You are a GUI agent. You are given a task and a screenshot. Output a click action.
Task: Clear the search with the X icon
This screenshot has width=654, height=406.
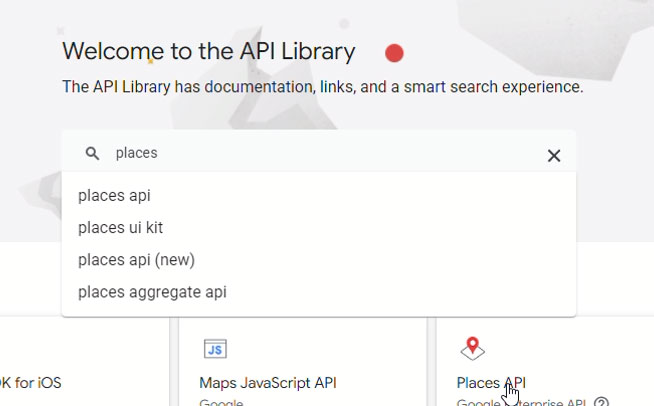(554, 156)
